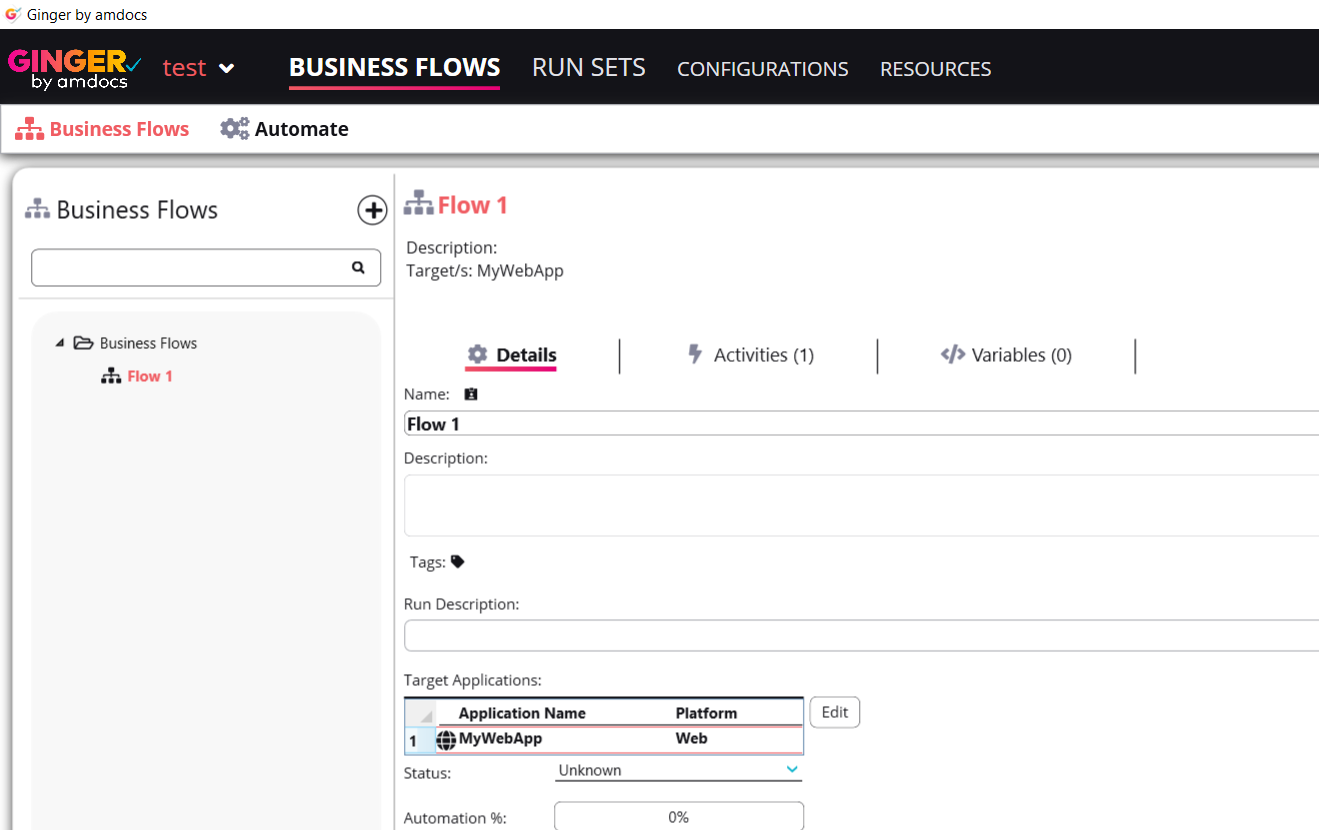Click the Run Description text field
This screenshot has width=1319, height=830.
click(x=860, y=635)
